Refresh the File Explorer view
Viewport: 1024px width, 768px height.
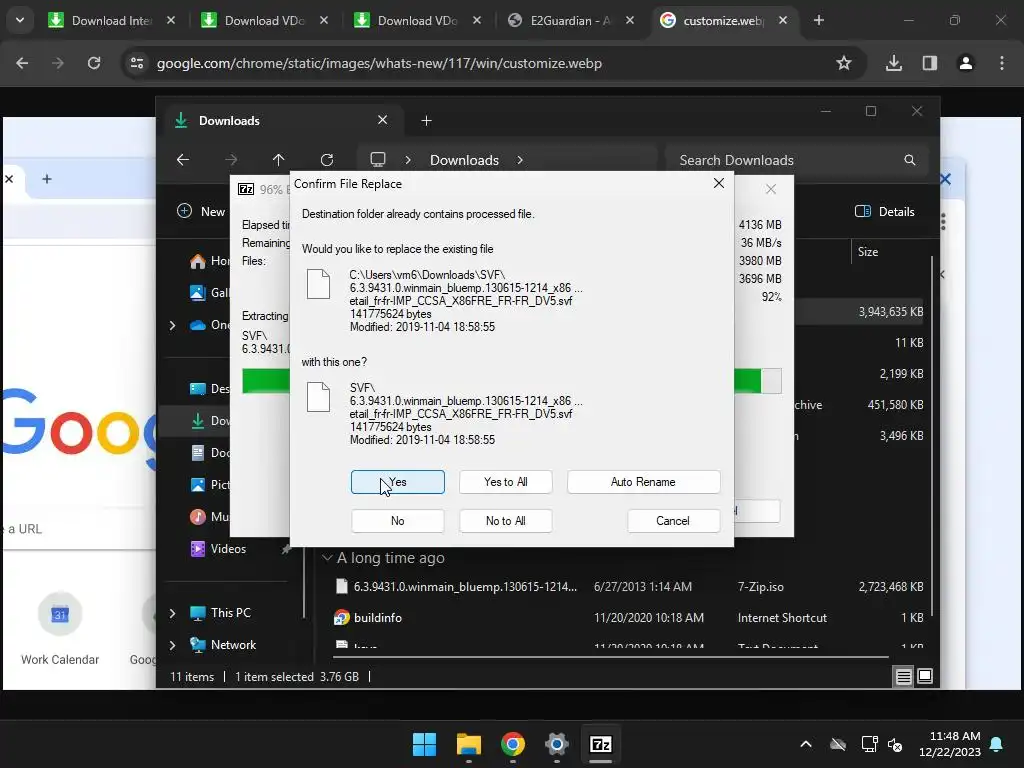pyautogui.click(x=327, y=159)
